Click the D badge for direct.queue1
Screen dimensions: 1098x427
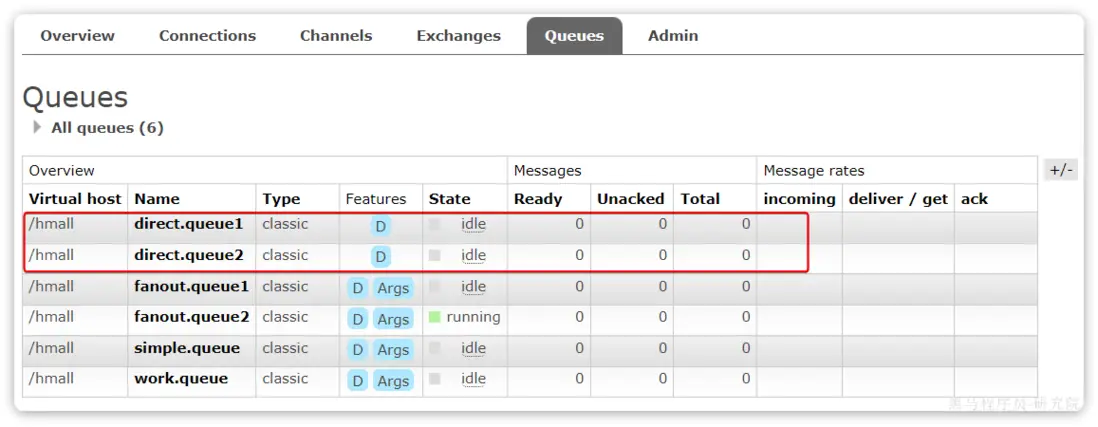point(380,226)
